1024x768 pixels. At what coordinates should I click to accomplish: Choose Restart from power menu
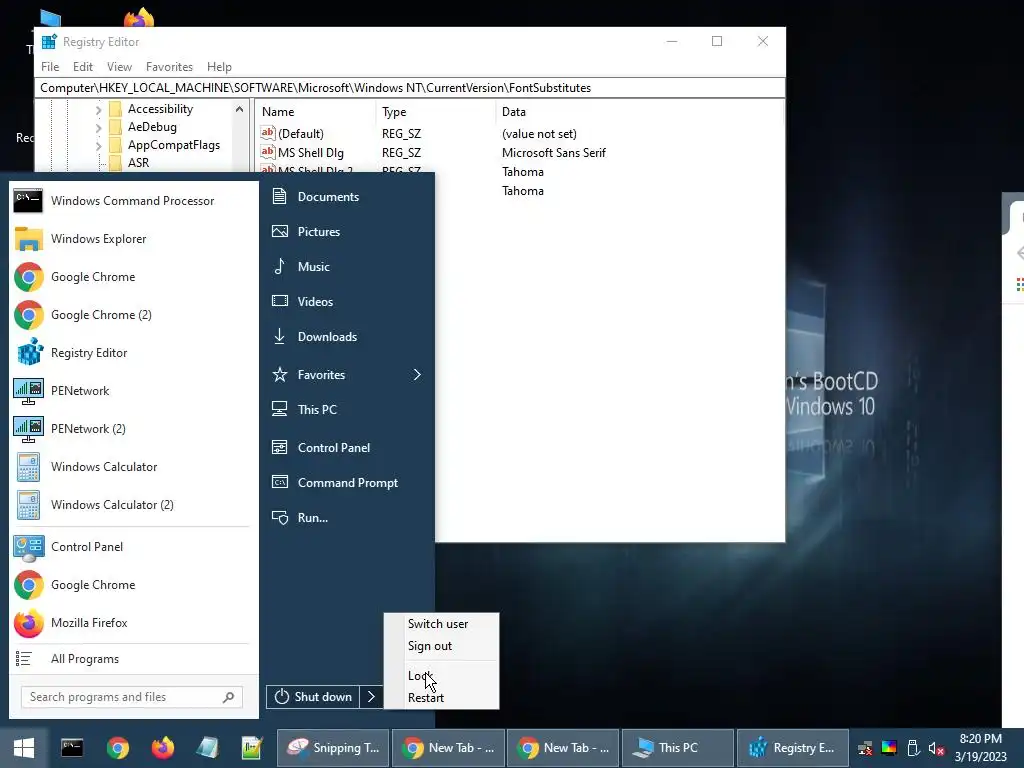tap(441, 698)
